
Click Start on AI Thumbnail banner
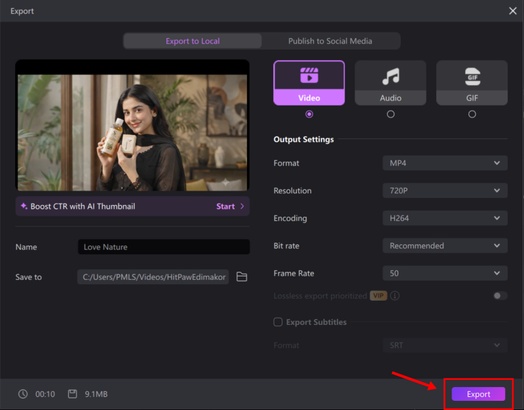[x=225, y=206]
